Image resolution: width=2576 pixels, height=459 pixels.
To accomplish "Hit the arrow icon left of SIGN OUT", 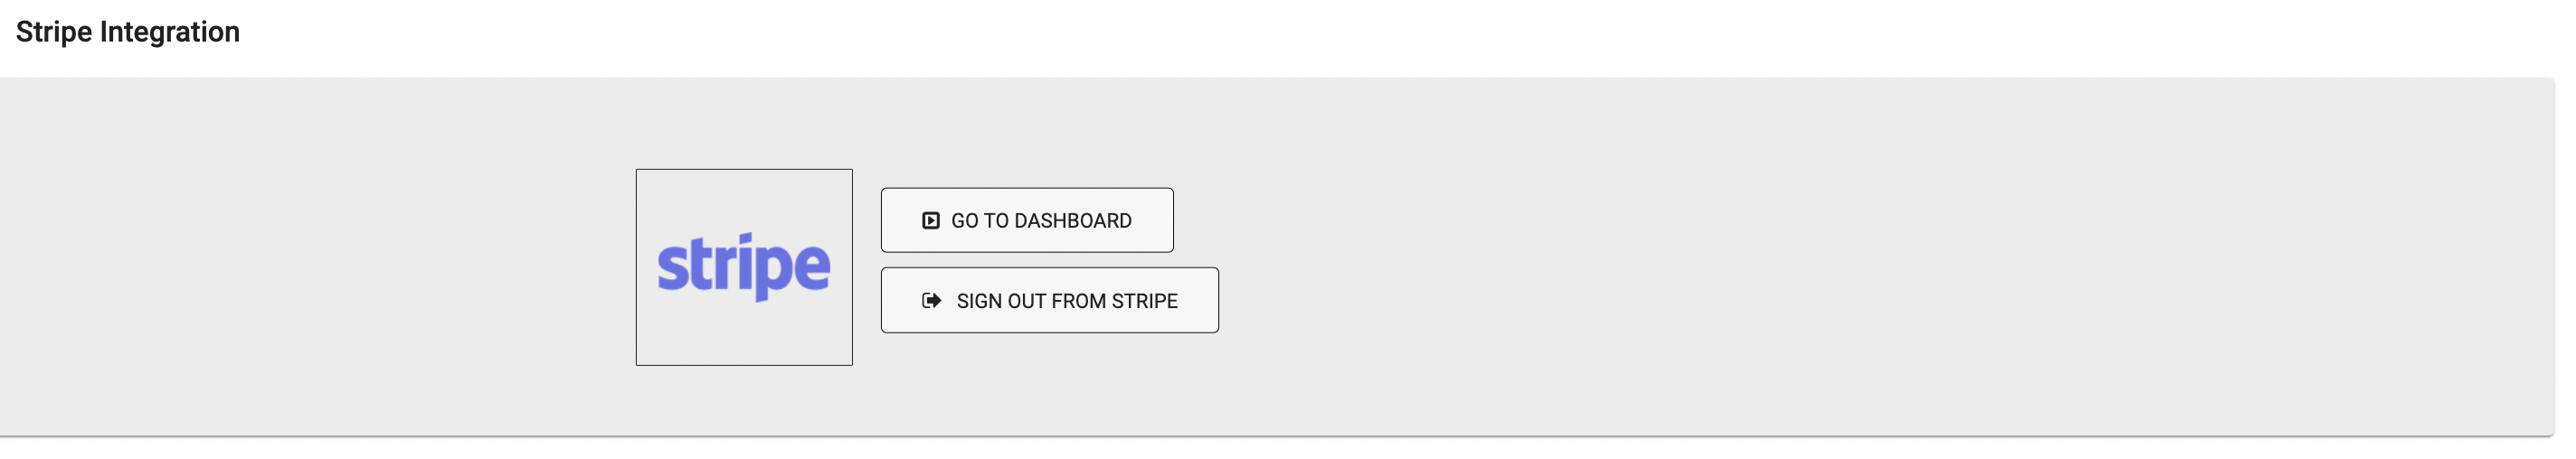I will click(931, 300).
